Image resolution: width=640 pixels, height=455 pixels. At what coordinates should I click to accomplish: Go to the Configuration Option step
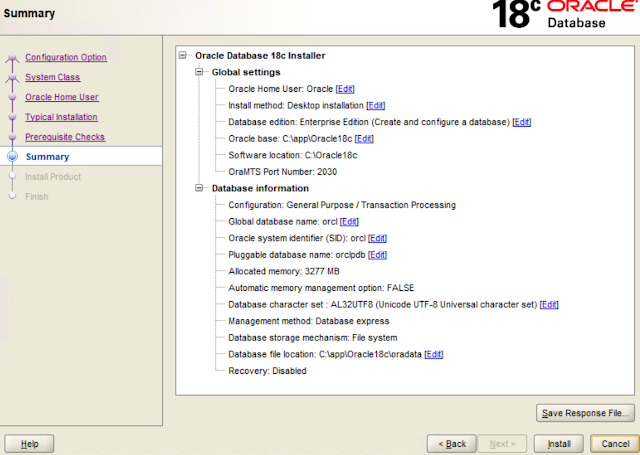click(x=66, y=57)
